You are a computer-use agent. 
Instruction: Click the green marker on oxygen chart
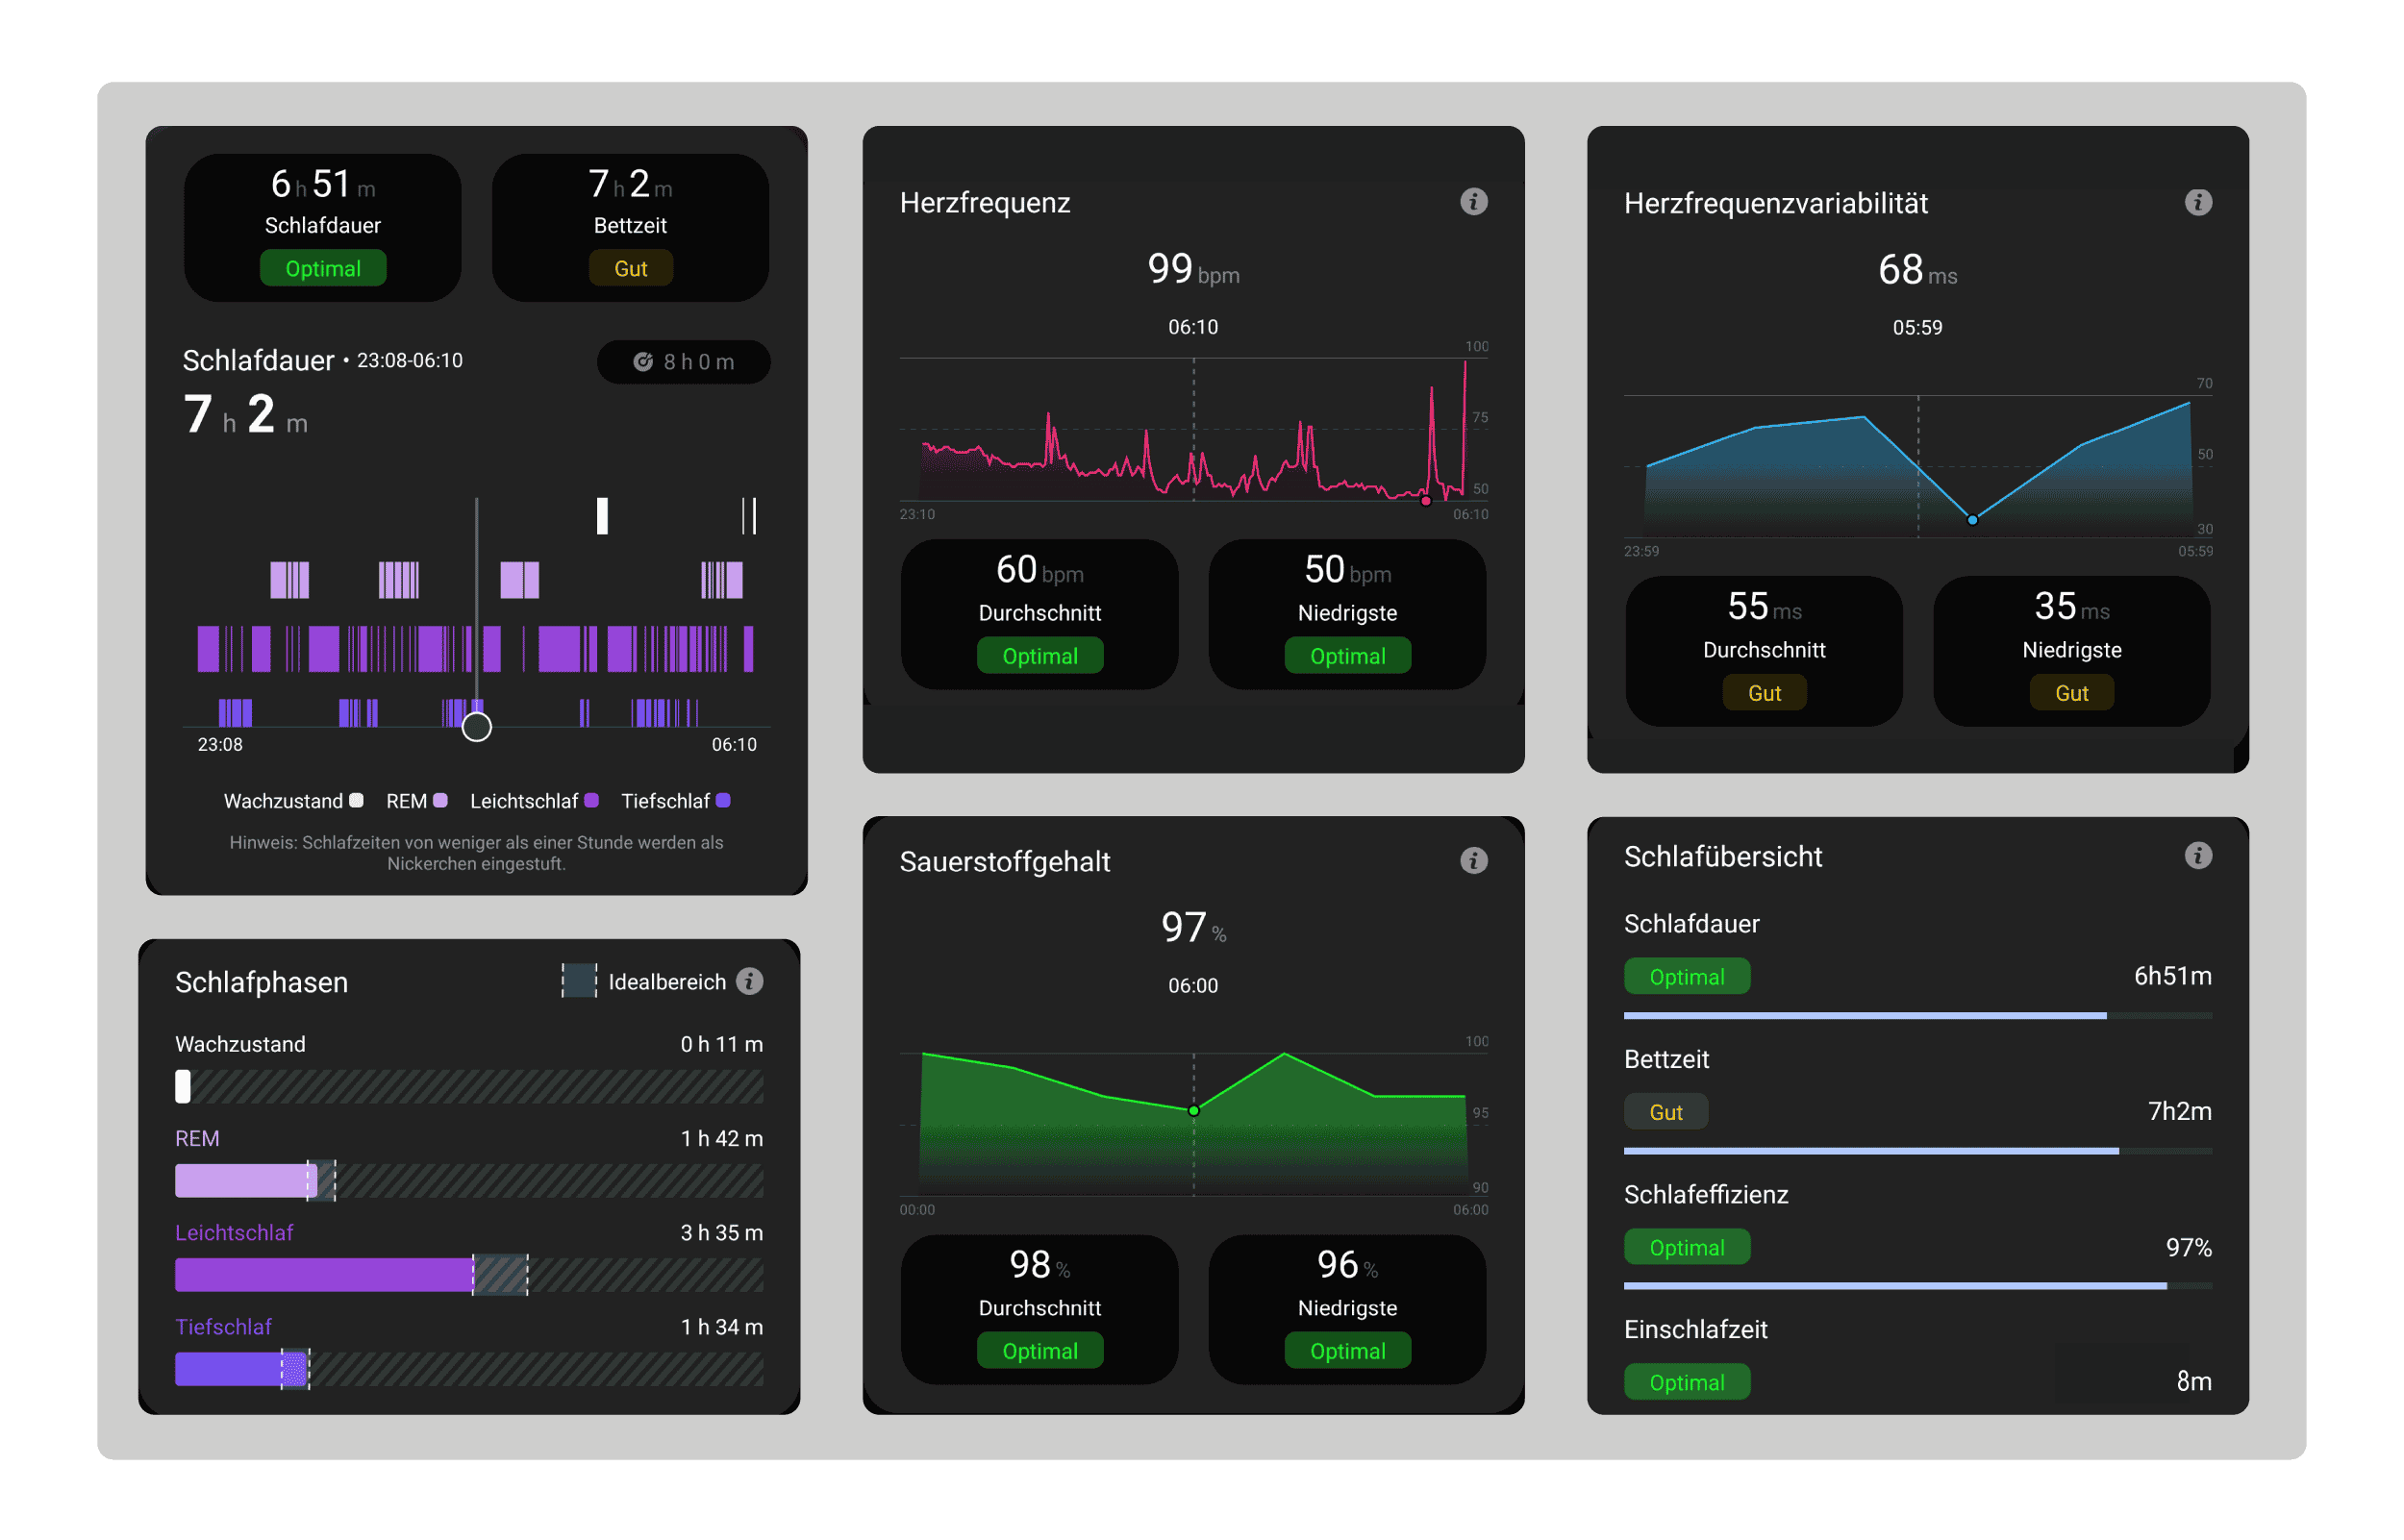(x=1193, y=1111)
